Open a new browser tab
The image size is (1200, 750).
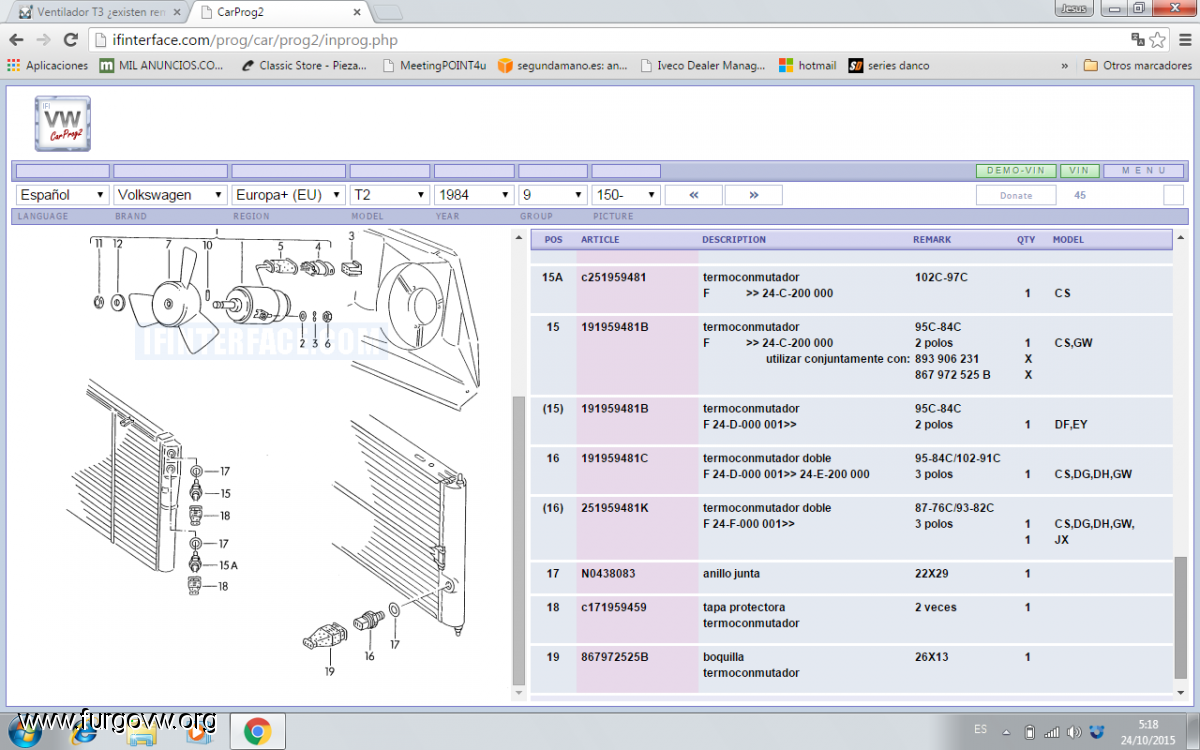[388, 13]
